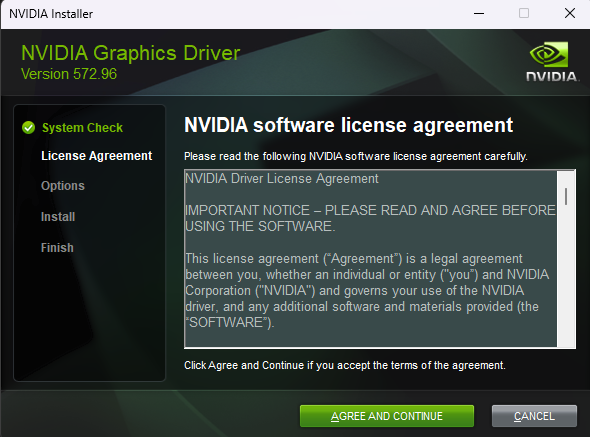Close the NVIDIA Installer window
The image size is (590, 437).
pos(570,14)
